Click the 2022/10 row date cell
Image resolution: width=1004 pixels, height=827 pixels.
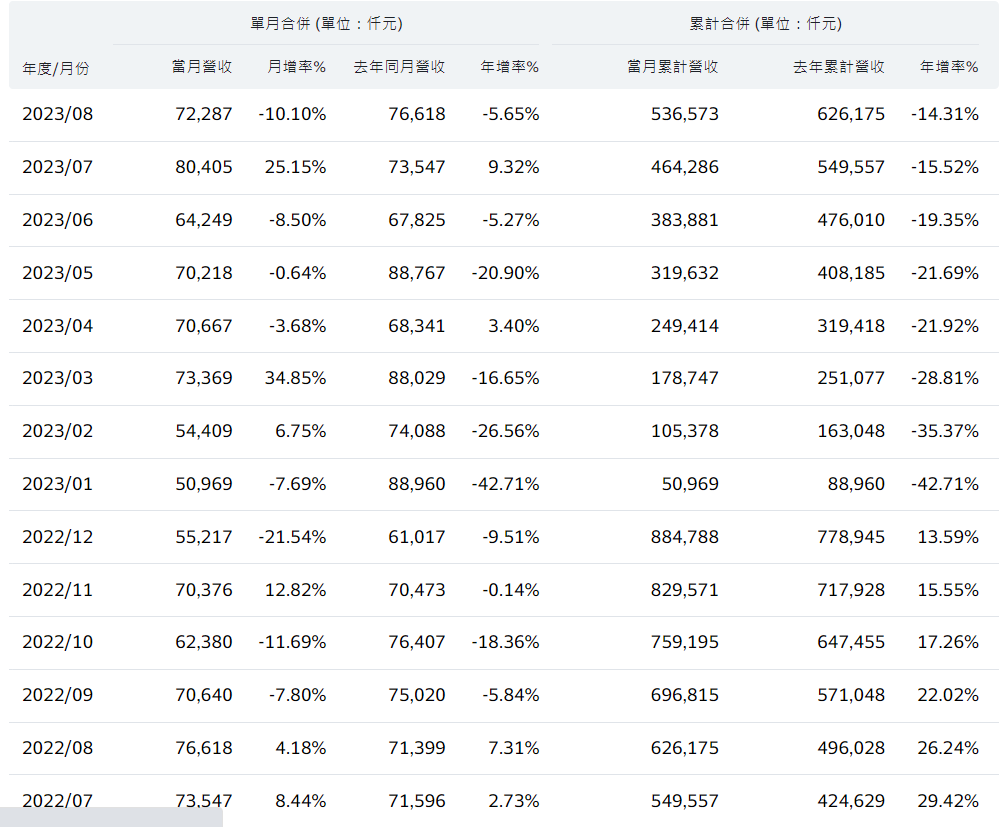click(57, 642)
